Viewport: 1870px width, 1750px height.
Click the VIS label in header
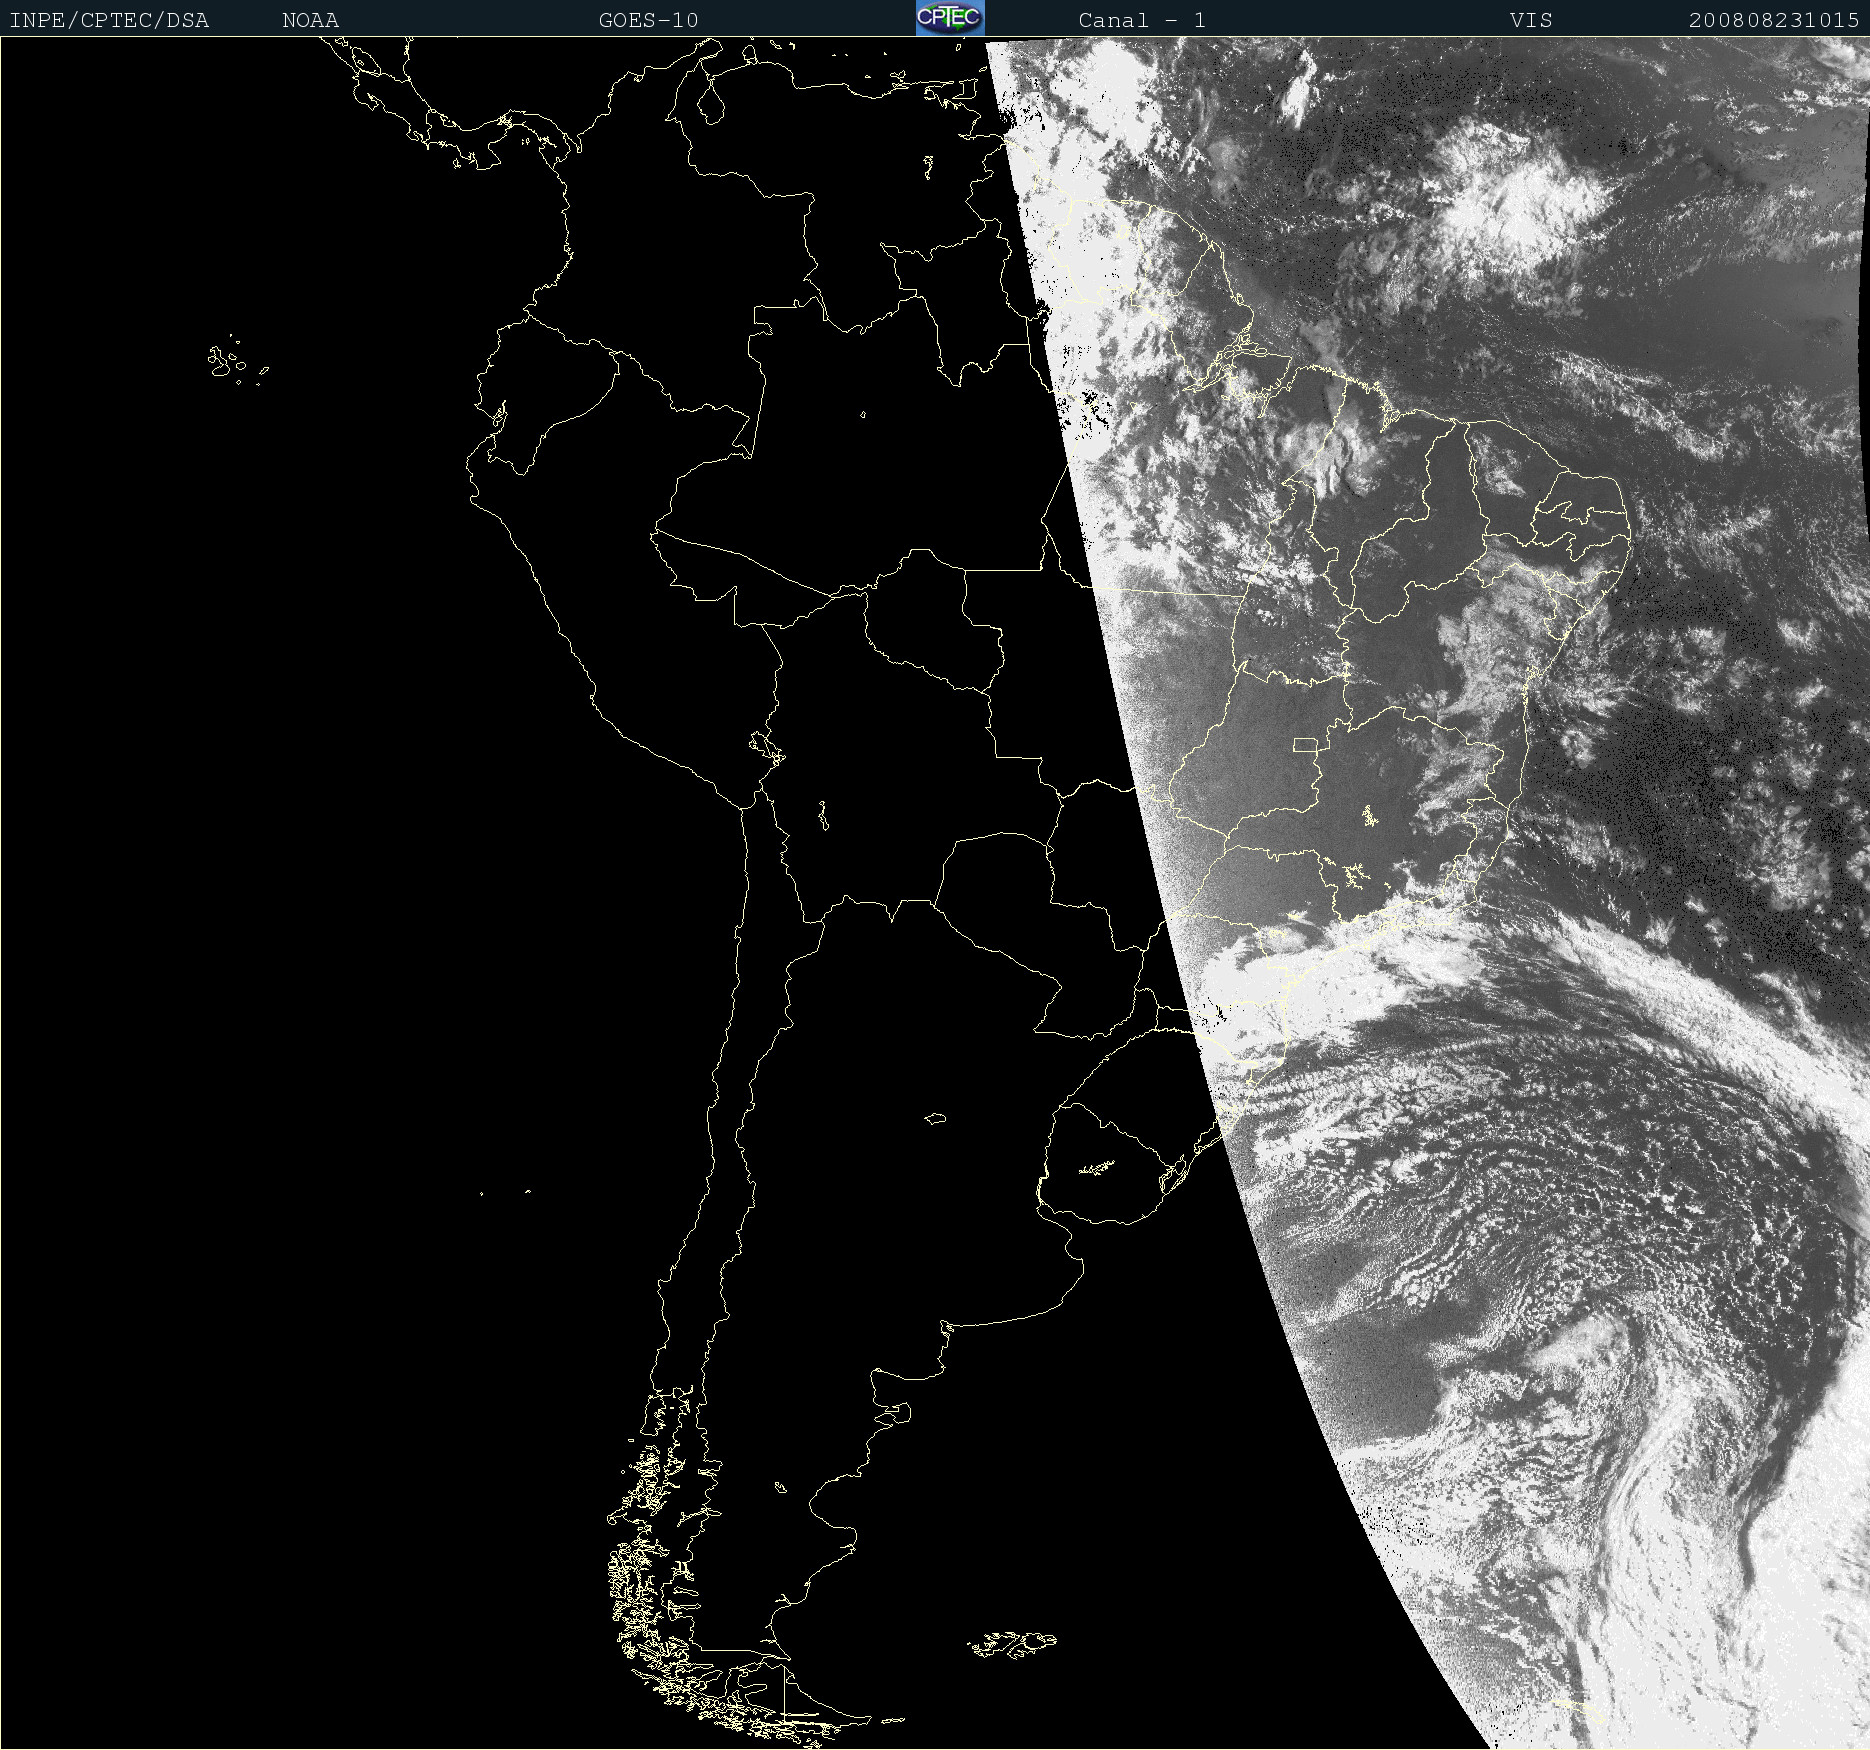(1531, 20)
